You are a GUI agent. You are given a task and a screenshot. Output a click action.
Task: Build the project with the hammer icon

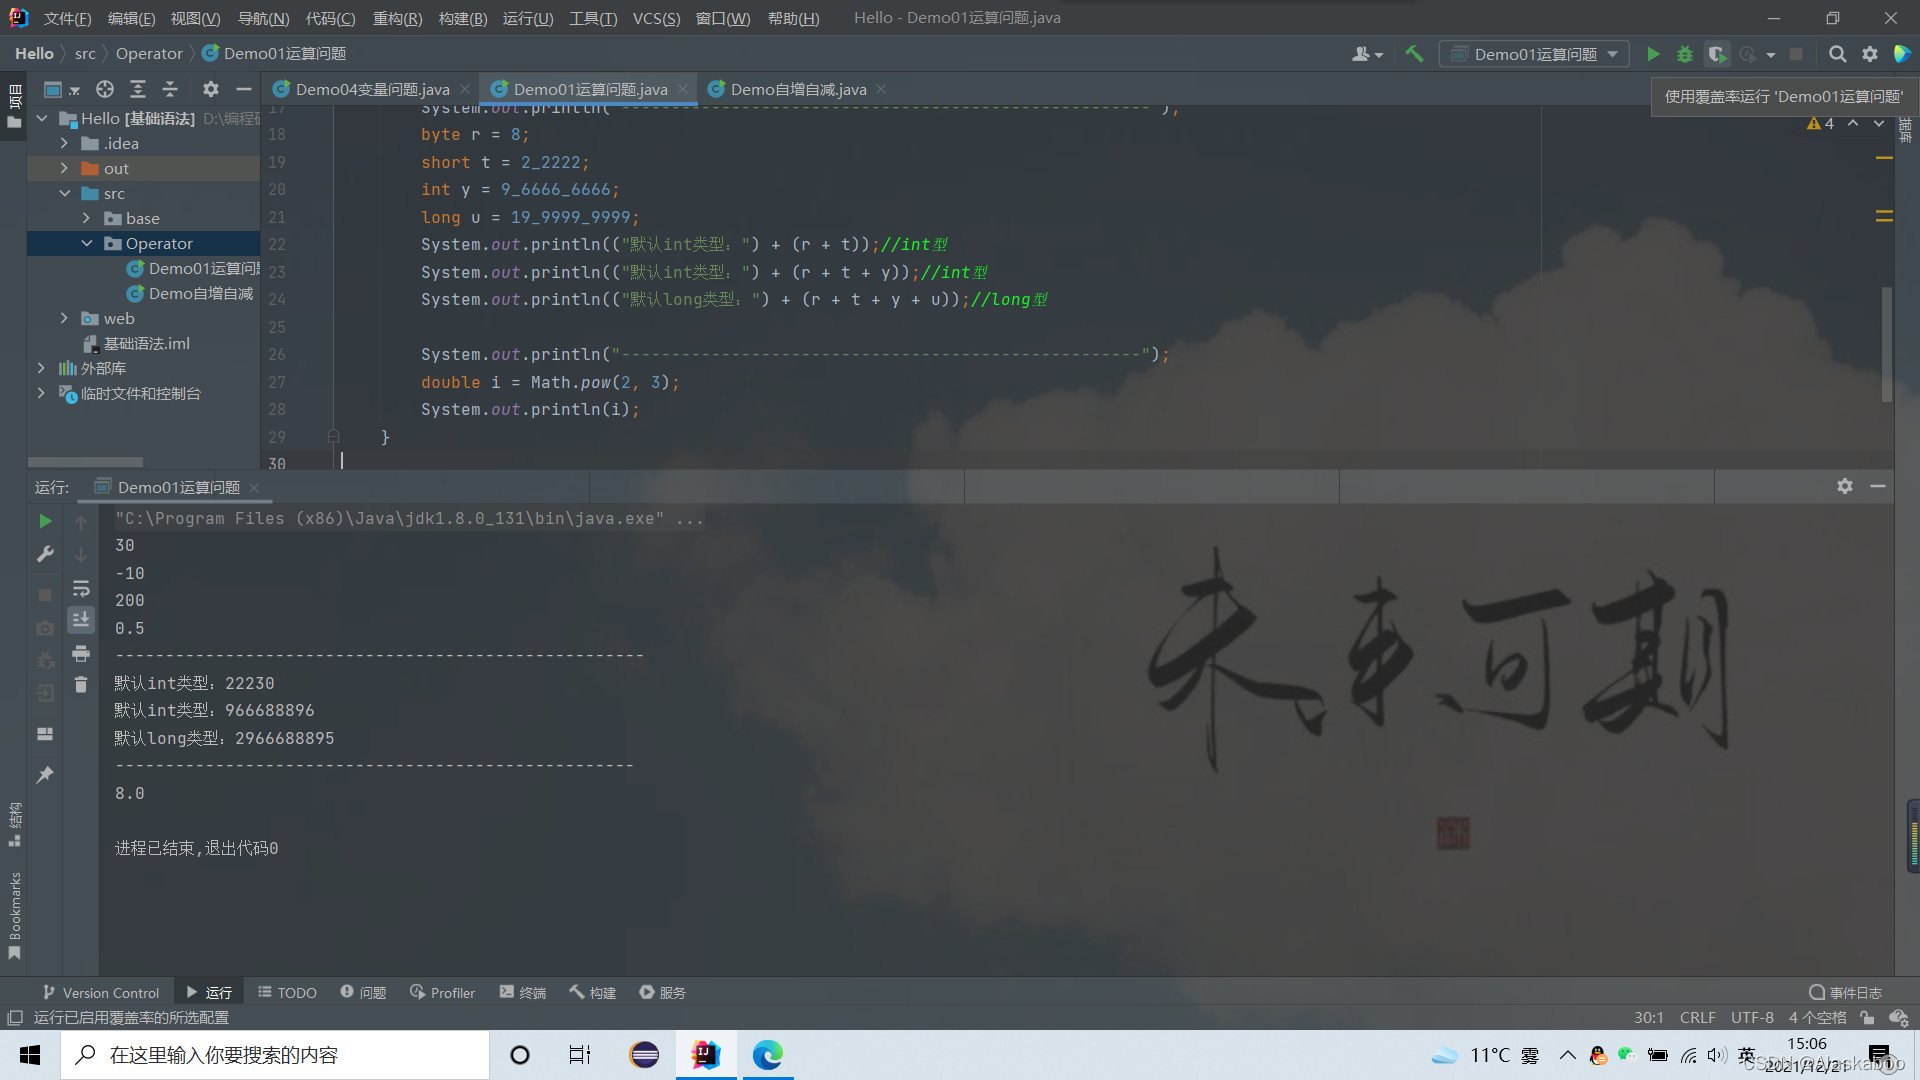click(x=1414, y=53)
